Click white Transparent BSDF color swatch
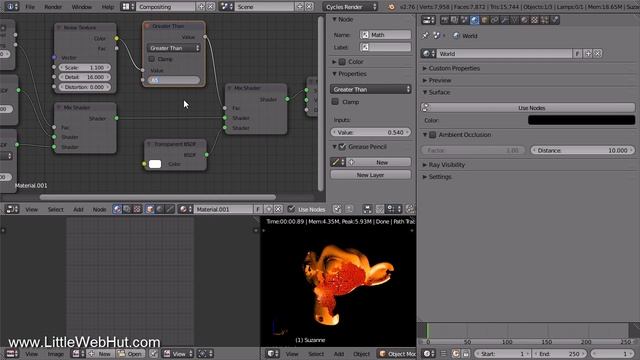This screenshot has height=360, width=640. pos(155,164)
